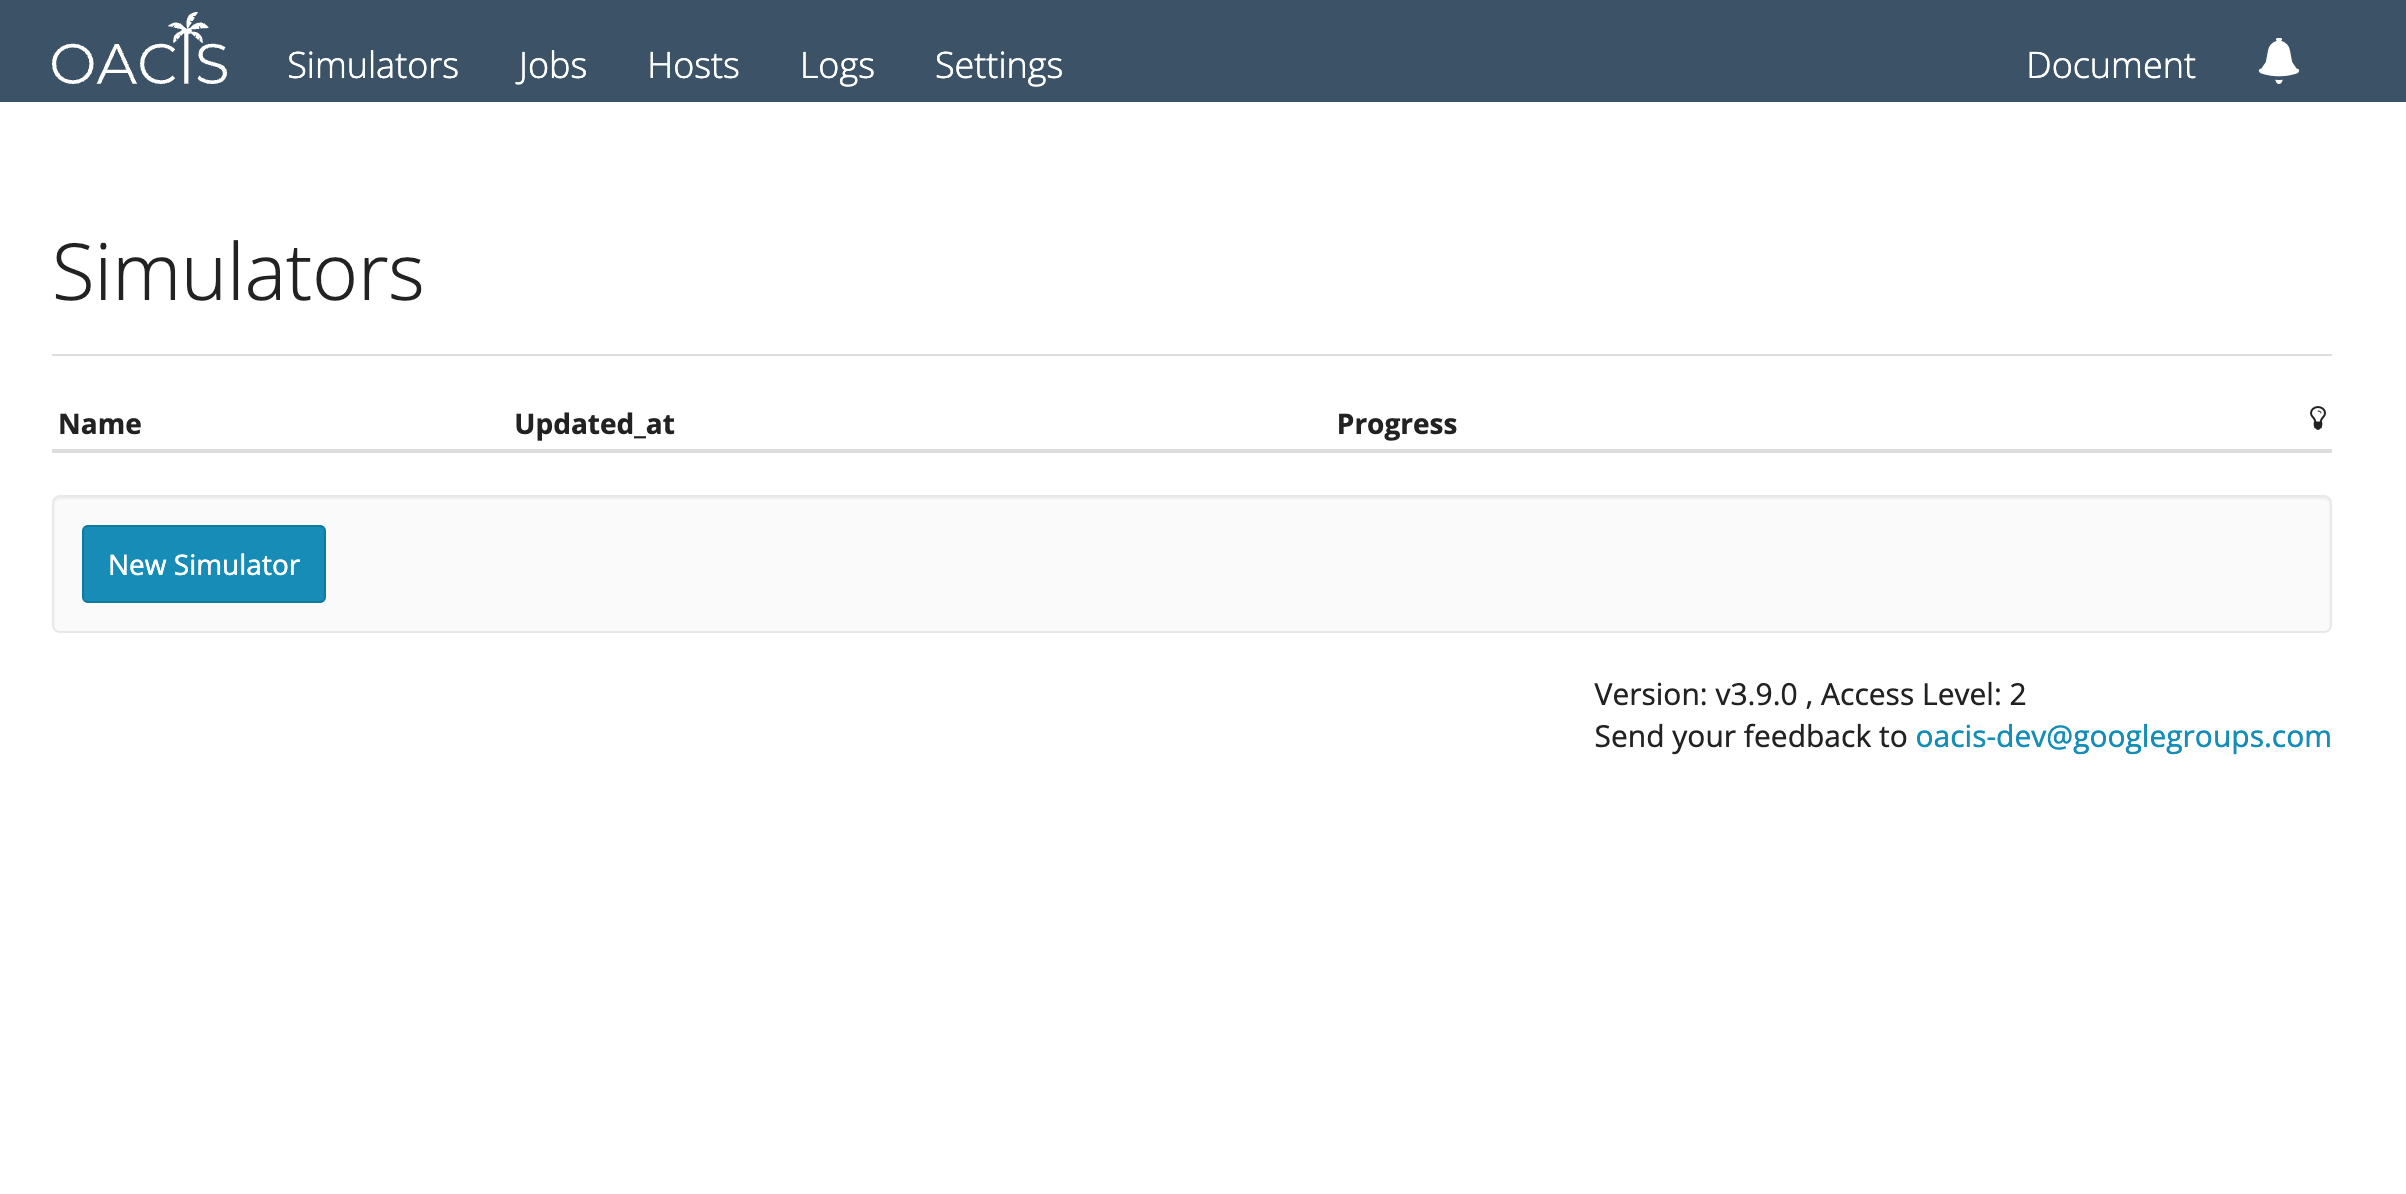Click the OACIS palm tree logo

click(x=139, y=51)
